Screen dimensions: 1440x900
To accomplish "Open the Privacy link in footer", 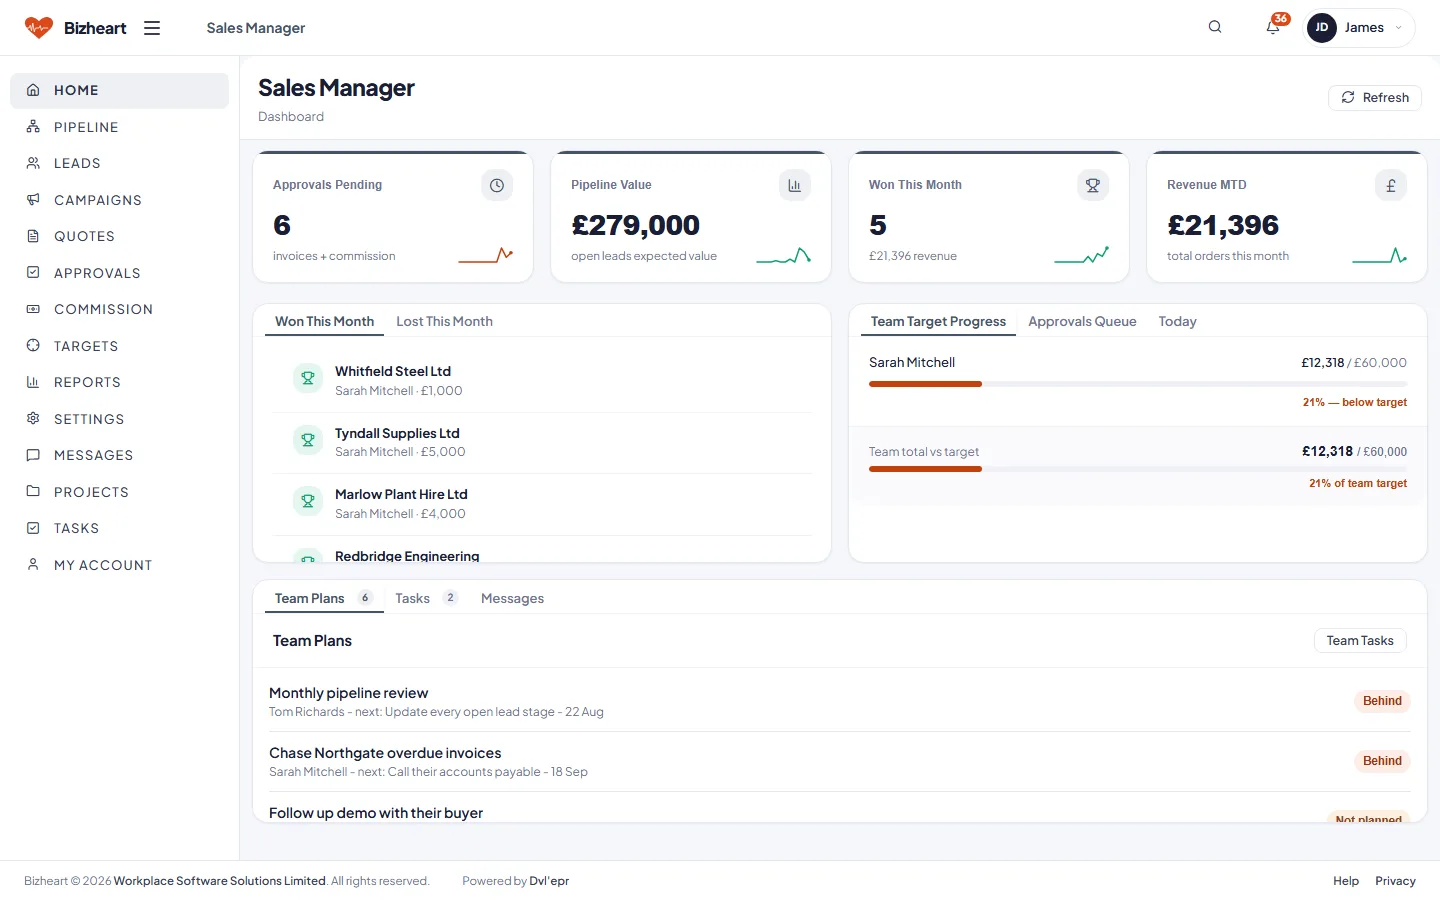I will coord(1395,881).
